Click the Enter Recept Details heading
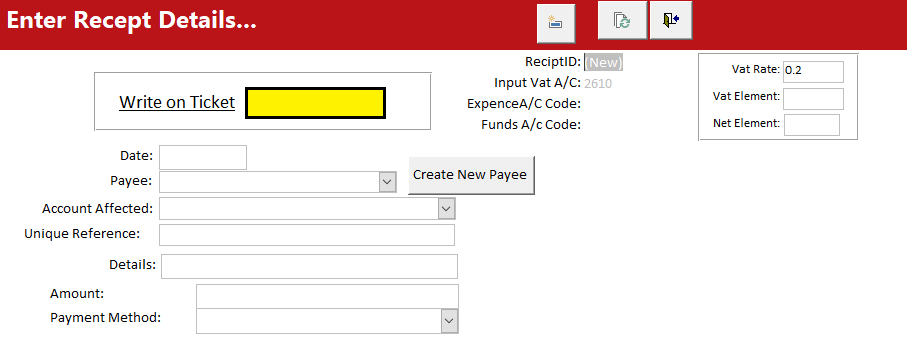 [x=131, y=20]
